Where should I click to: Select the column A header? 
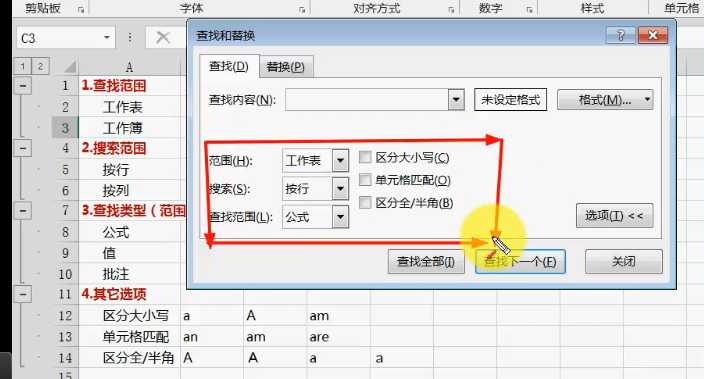click(129, 67)
